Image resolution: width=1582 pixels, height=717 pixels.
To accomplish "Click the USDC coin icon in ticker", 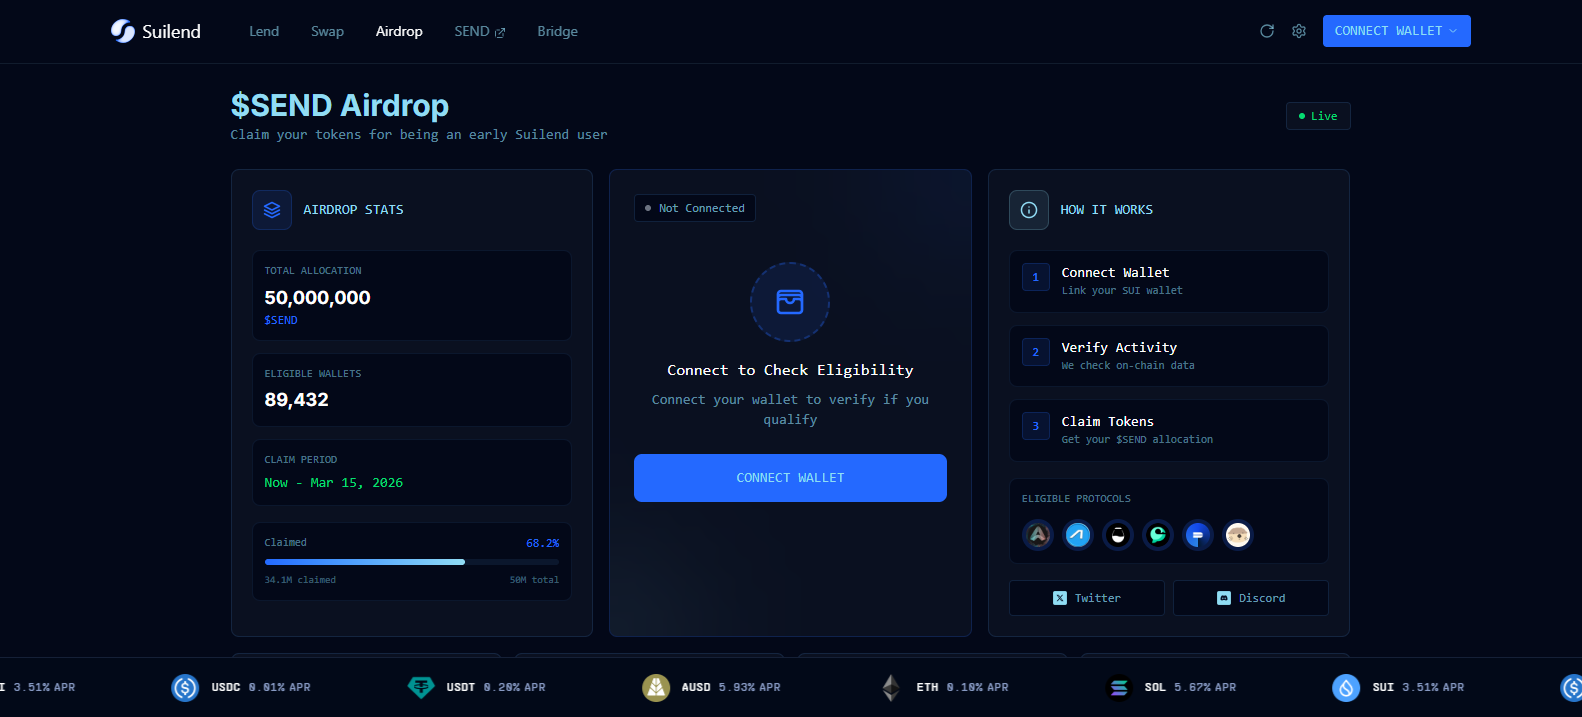I will tap(185, 688).
